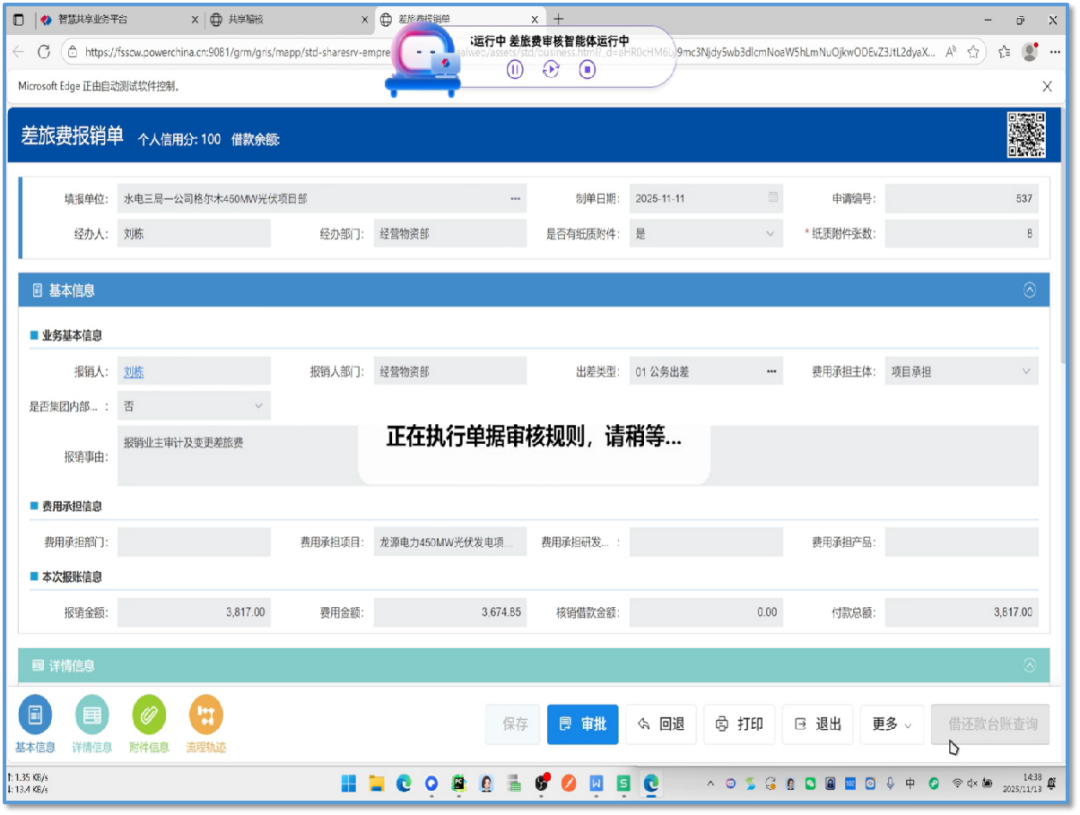Click the 费用承担部门 field

coord(194,542)
